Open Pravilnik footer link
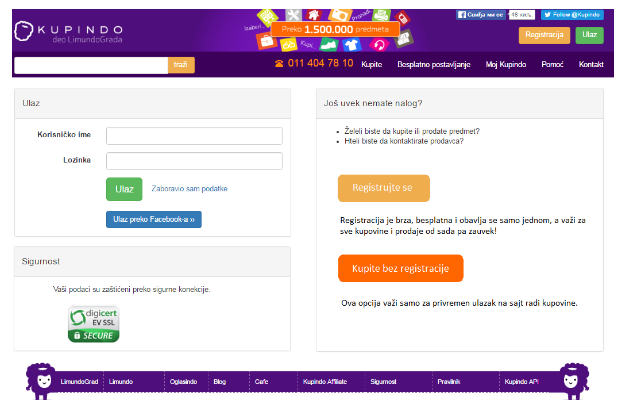The width and height of the screenshot is (621, 408). 449,381
